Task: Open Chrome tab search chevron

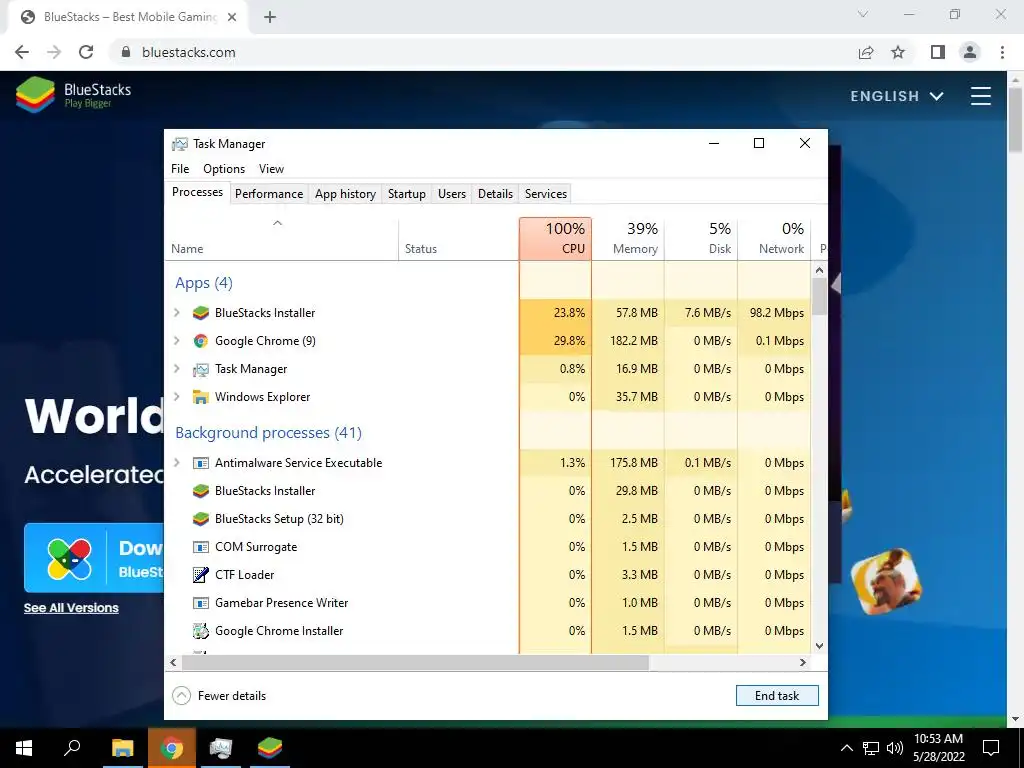Action: pos(863,14)
